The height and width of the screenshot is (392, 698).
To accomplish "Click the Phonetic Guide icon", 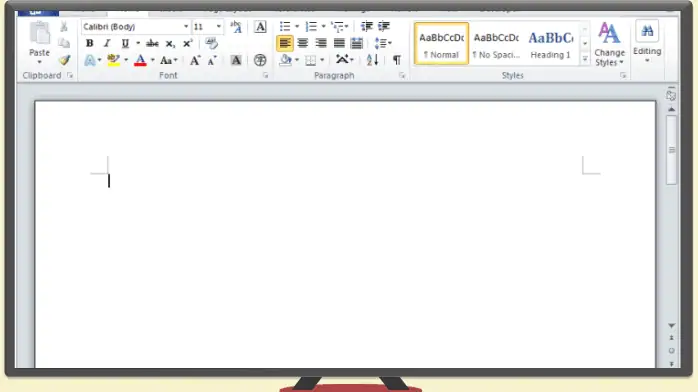I will click(236, 27).
